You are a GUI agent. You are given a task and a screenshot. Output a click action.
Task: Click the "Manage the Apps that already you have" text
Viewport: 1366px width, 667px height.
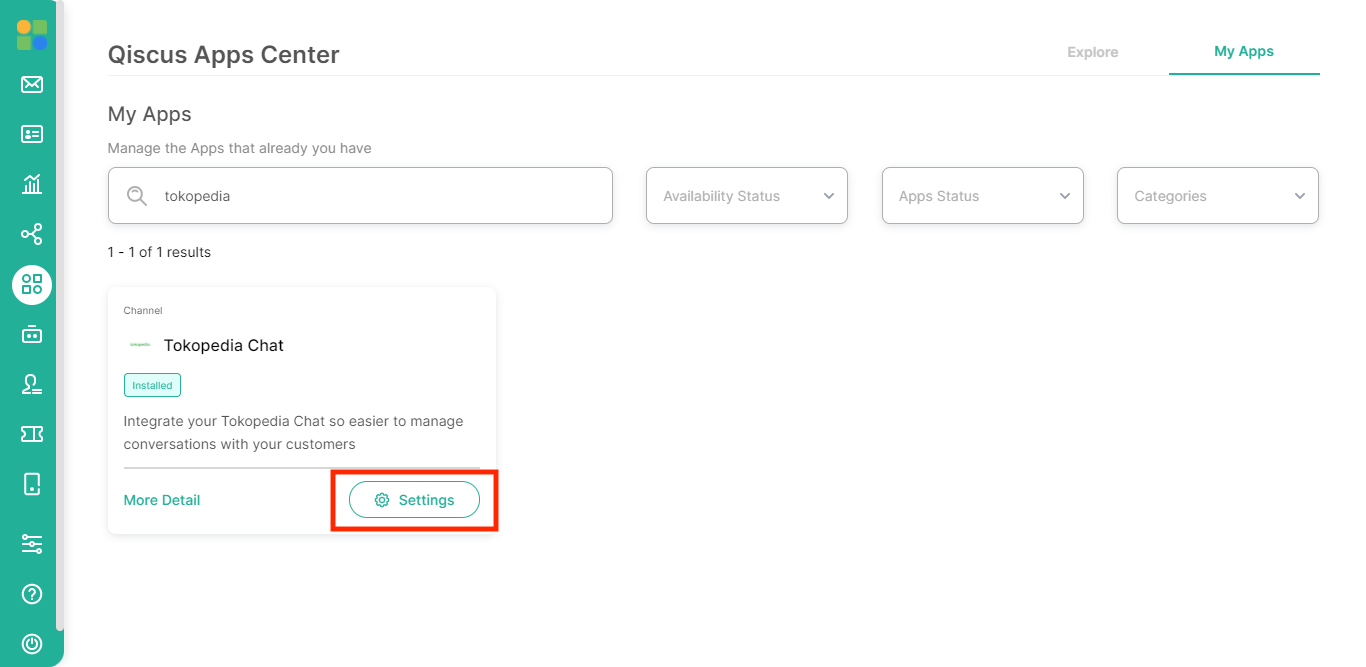click(240, 148)
